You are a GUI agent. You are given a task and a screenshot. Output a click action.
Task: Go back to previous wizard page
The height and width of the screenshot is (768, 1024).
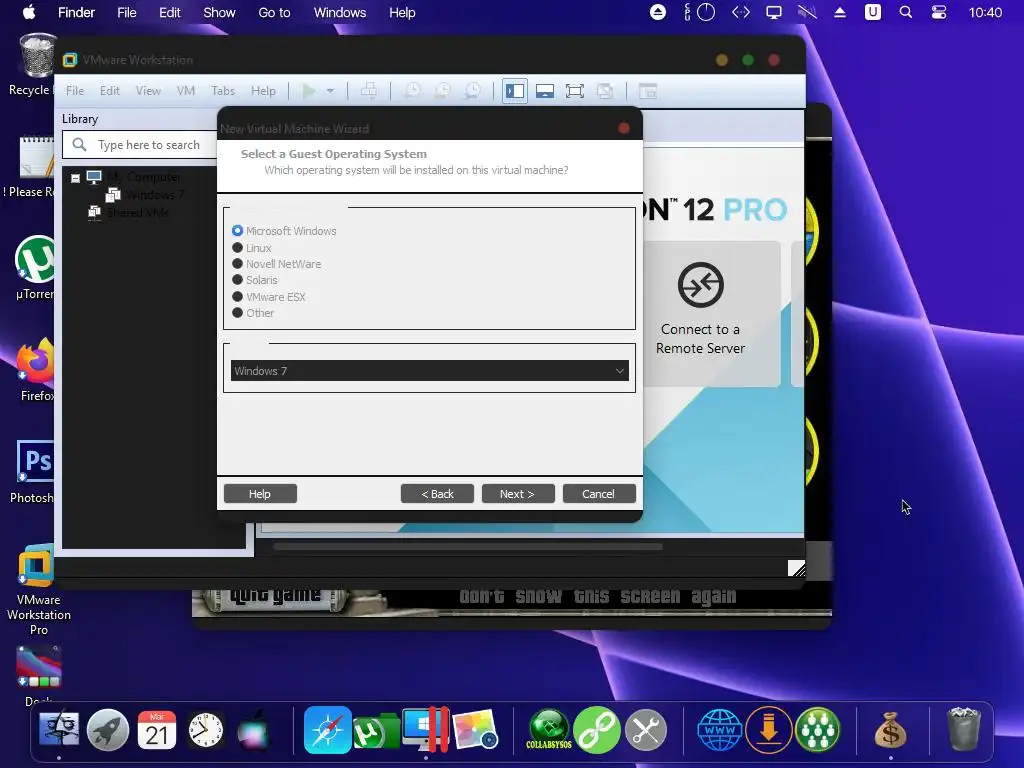437,494
